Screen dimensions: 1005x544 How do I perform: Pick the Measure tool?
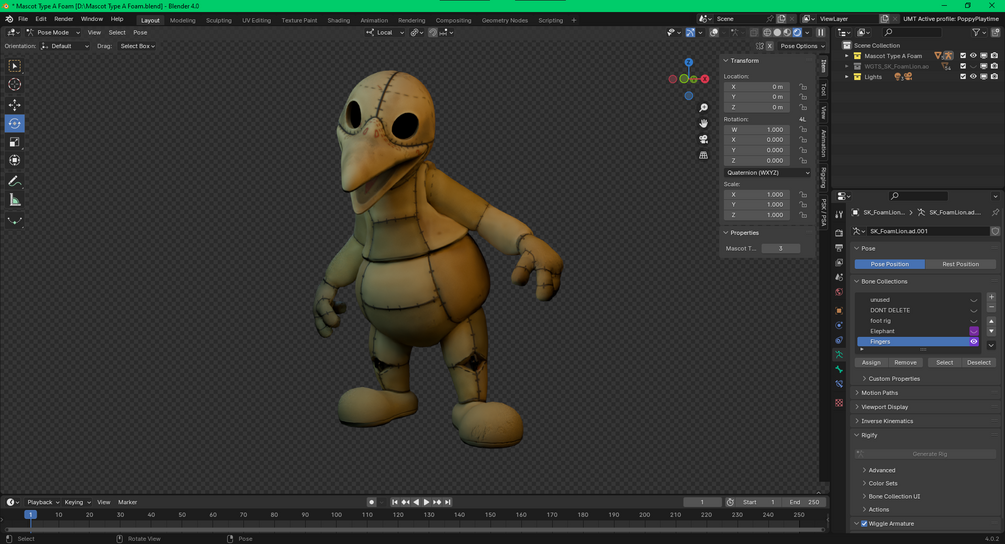click(x=14, y=200)
